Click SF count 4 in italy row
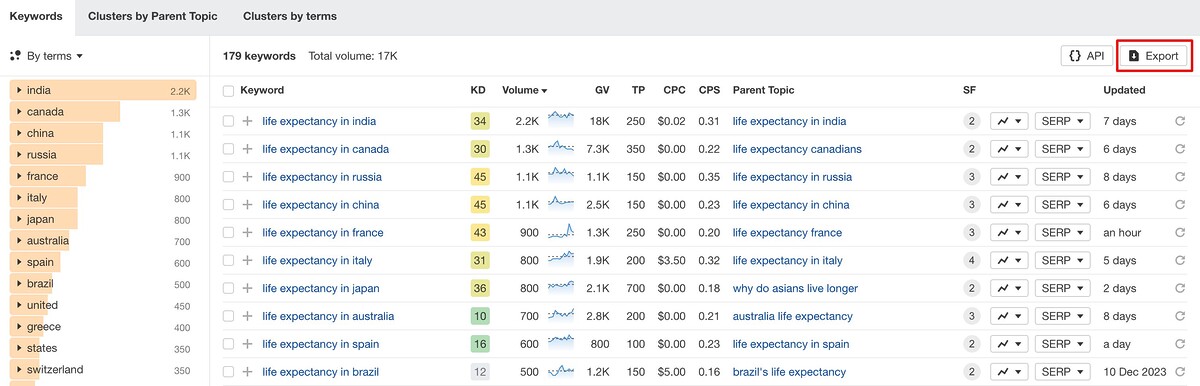 (971, 261)
